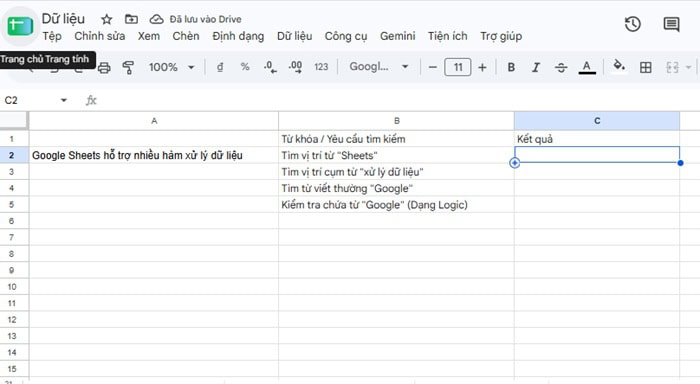Open the Tiện ích menu
The height and width of the screenshot is (384, 700).
coord(447,36)
